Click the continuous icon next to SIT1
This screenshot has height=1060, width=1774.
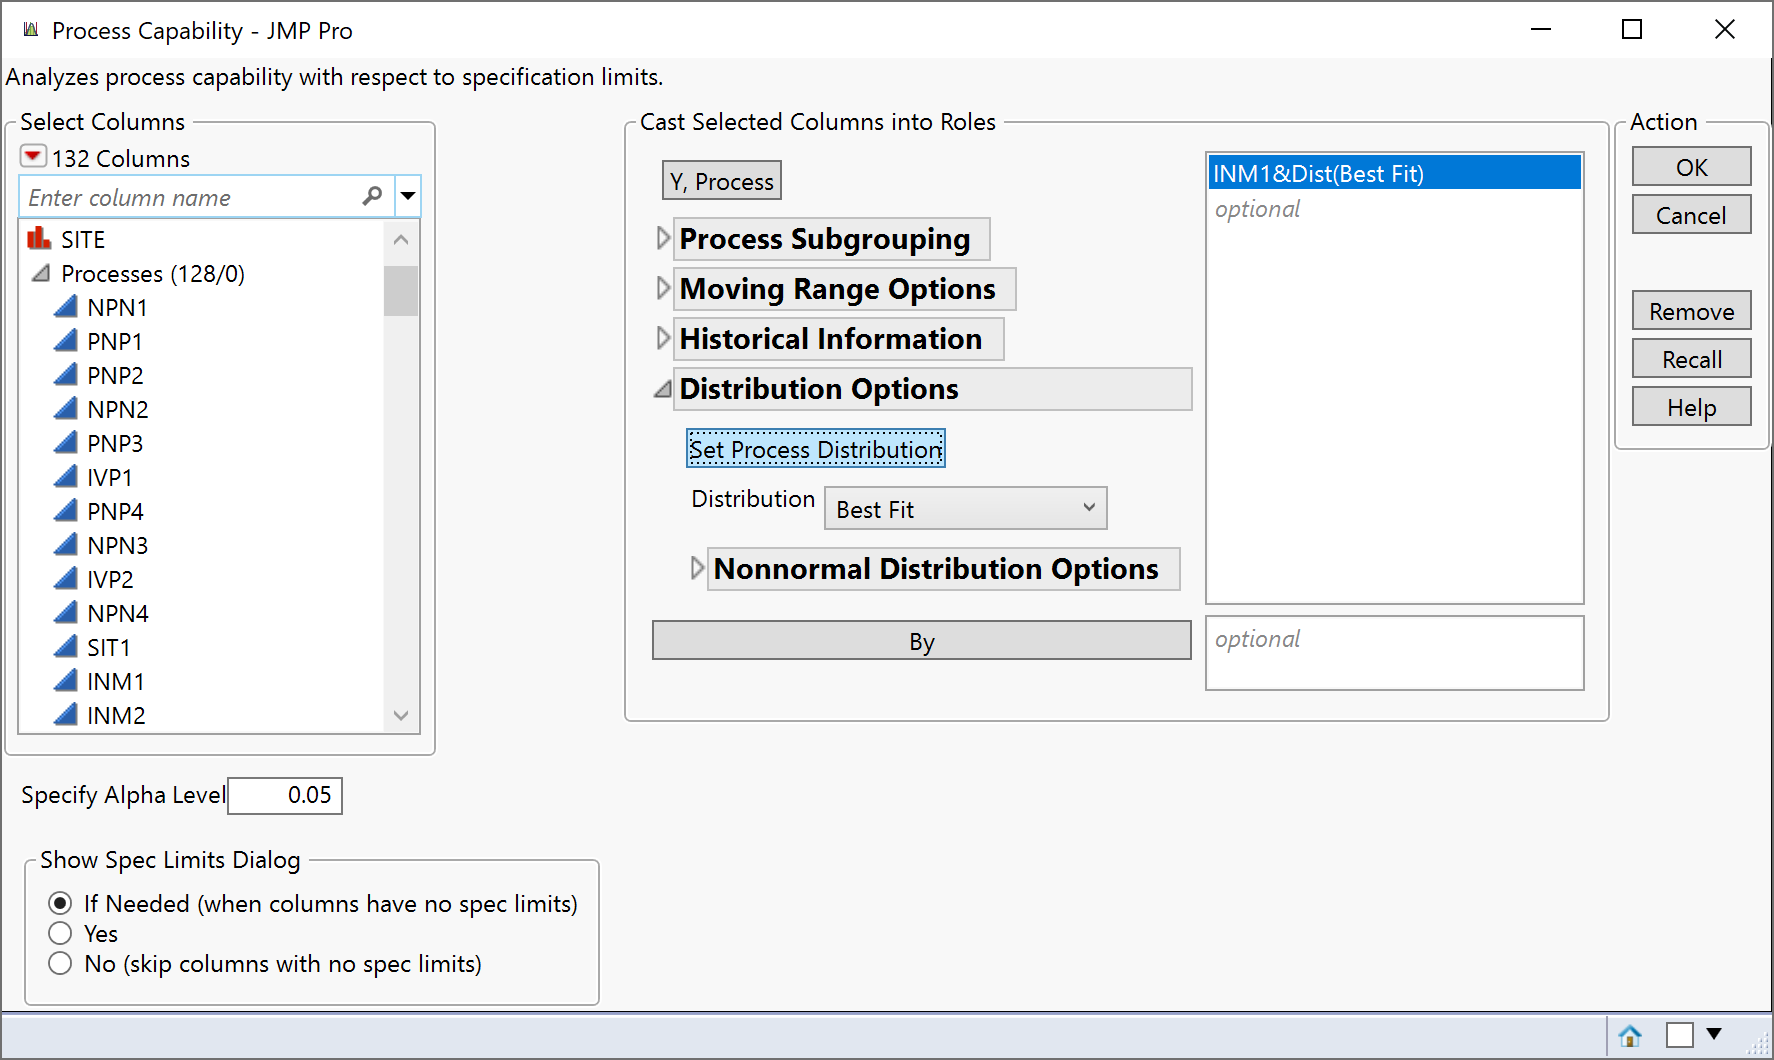pos(65,646)
